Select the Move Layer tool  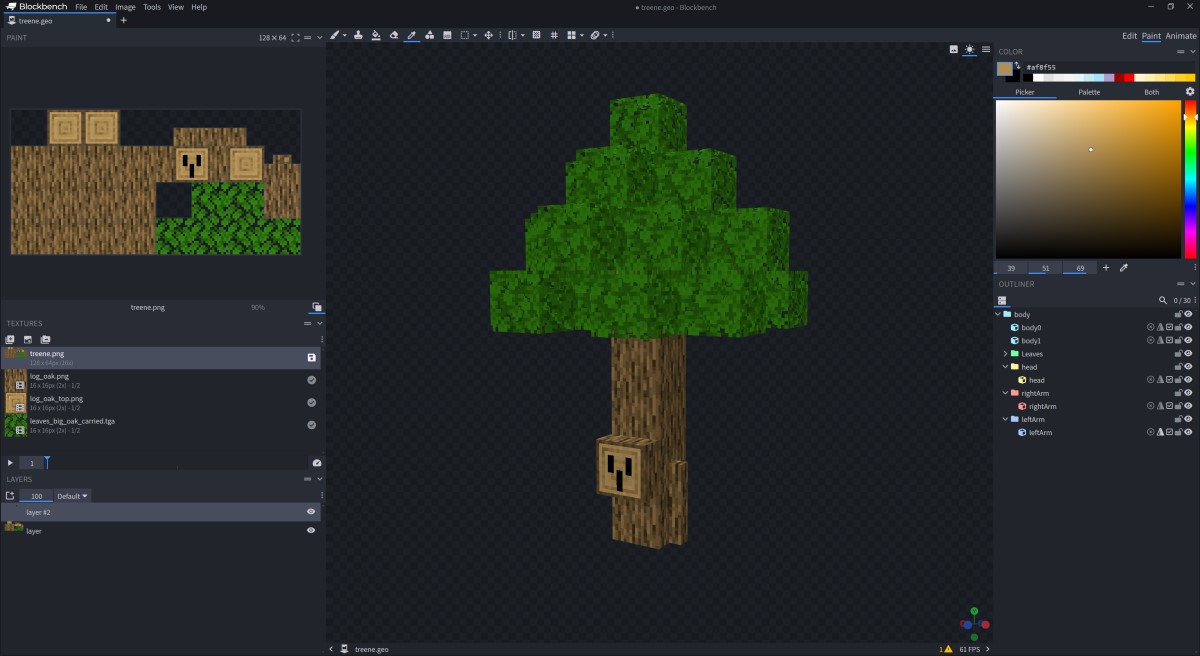point(489,35)
